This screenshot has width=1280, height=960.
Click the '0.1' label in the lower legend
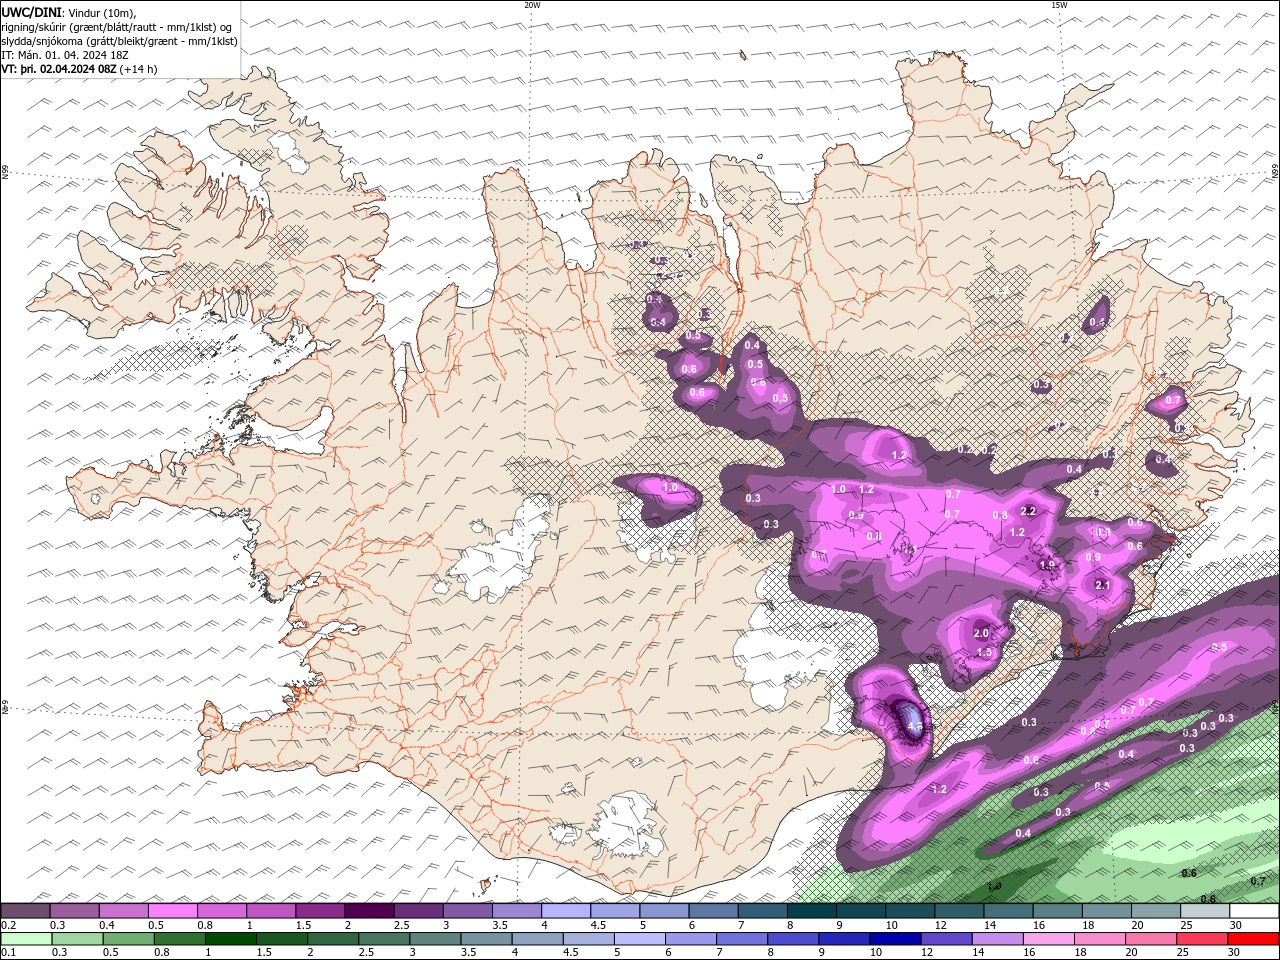tap(9, 952)
